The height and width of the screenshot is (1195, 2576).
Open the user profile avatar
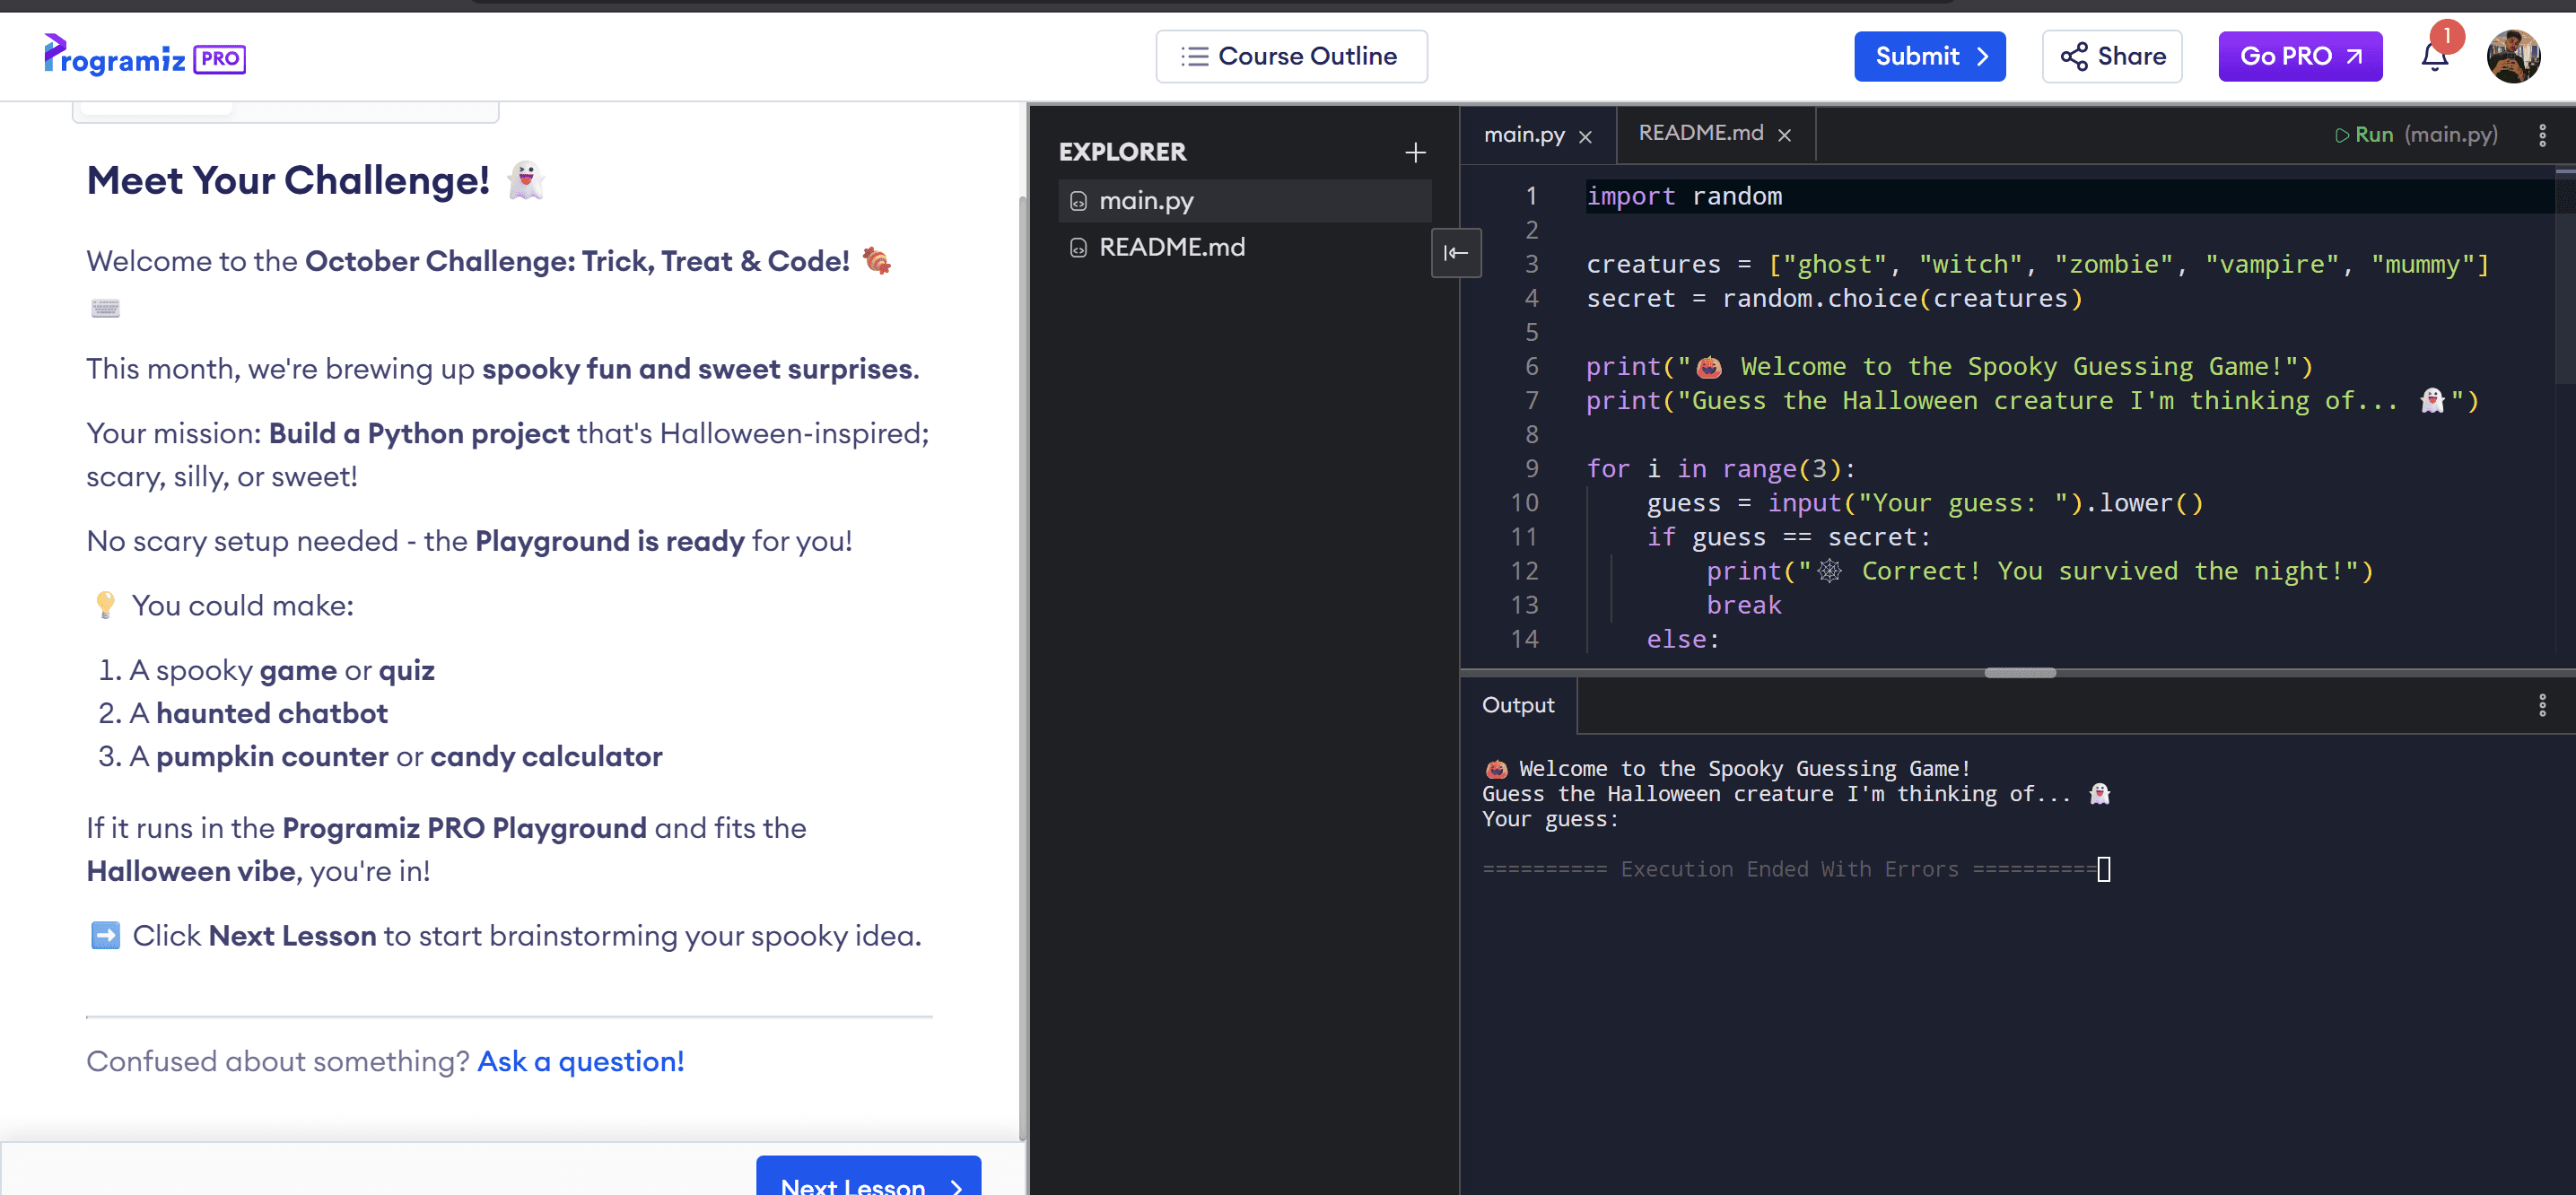pos(2513,57)
